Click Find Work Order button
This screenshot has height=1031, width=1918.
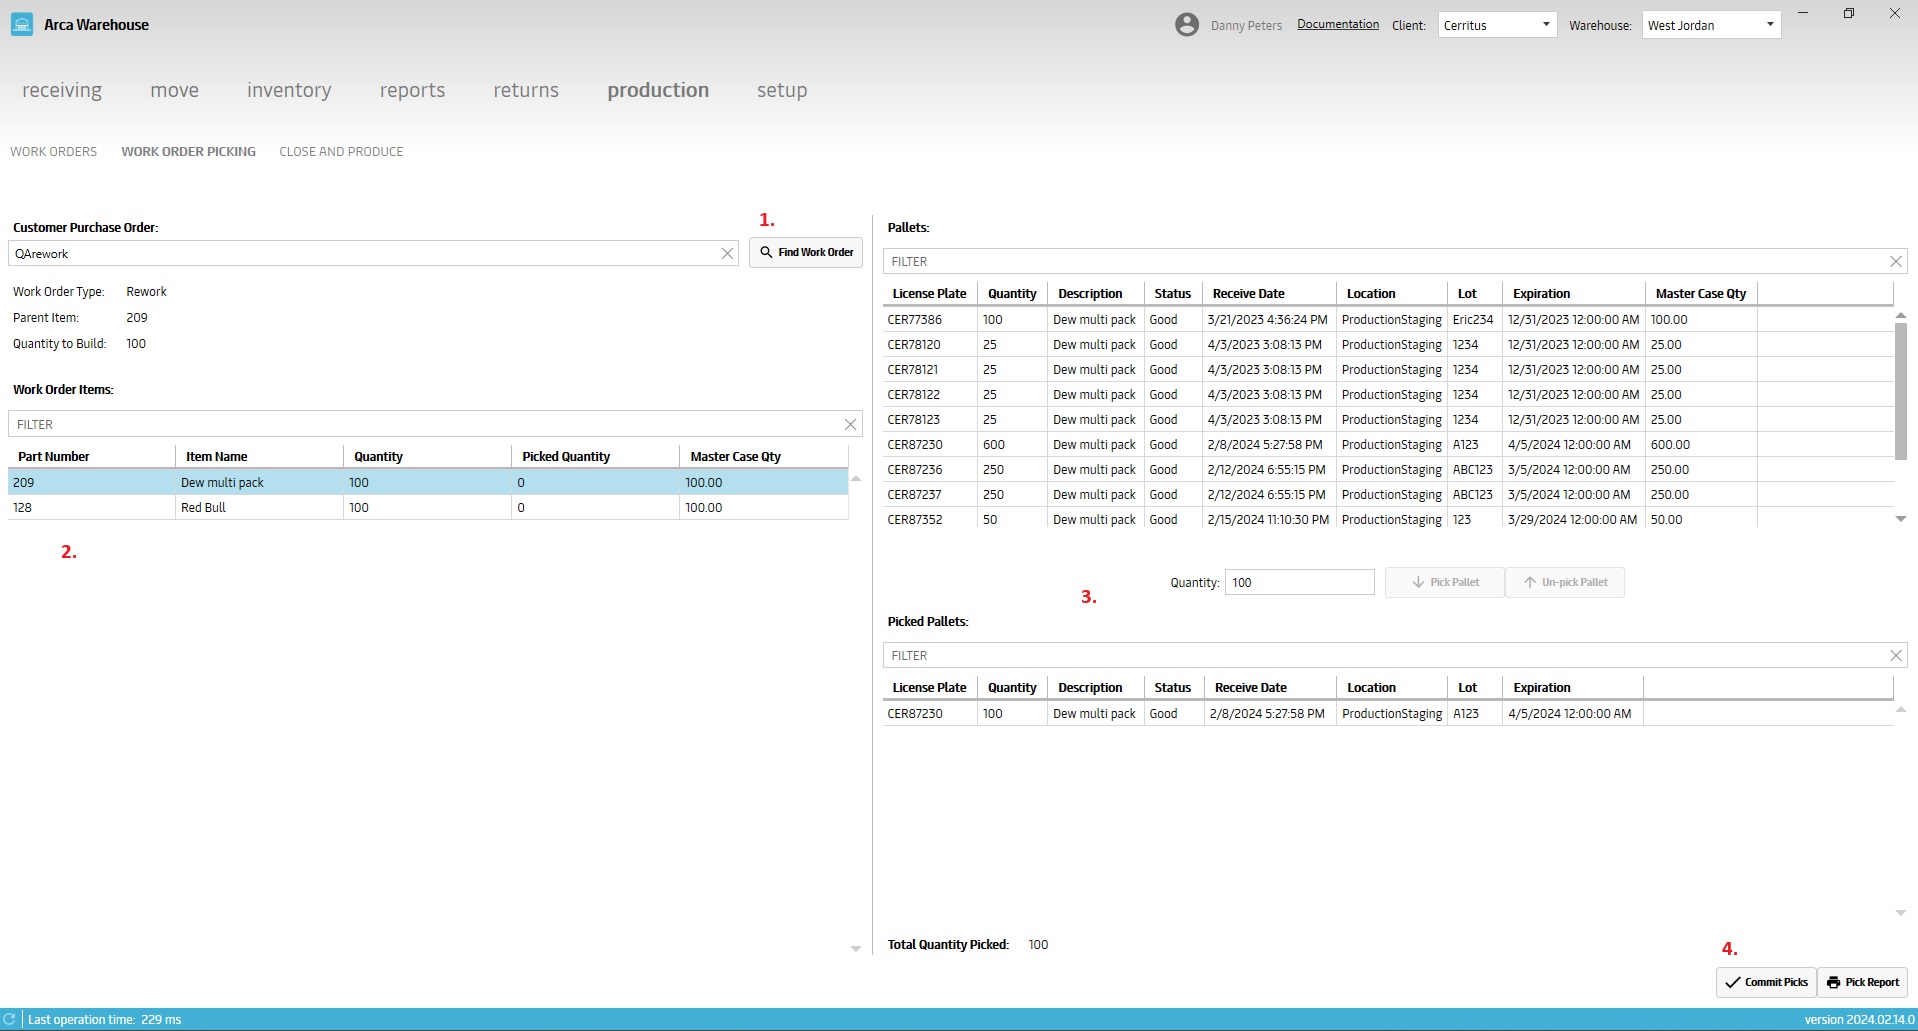click(806, 252)
